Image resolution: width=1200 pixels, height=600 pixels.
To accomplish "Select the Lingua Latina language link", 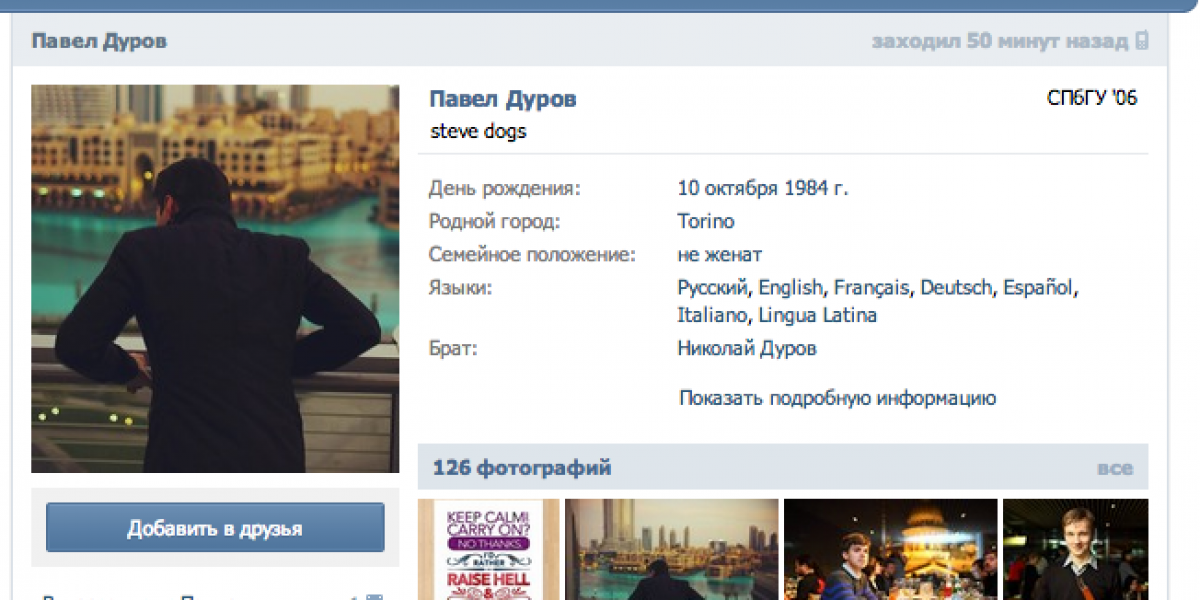I will pos(817,315).
